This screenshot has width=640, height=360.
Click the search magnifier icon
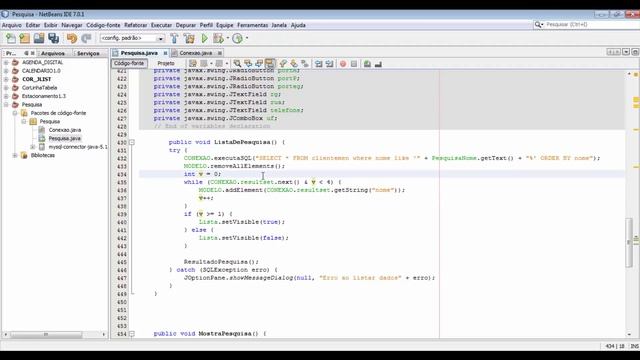tap(538, 25)
